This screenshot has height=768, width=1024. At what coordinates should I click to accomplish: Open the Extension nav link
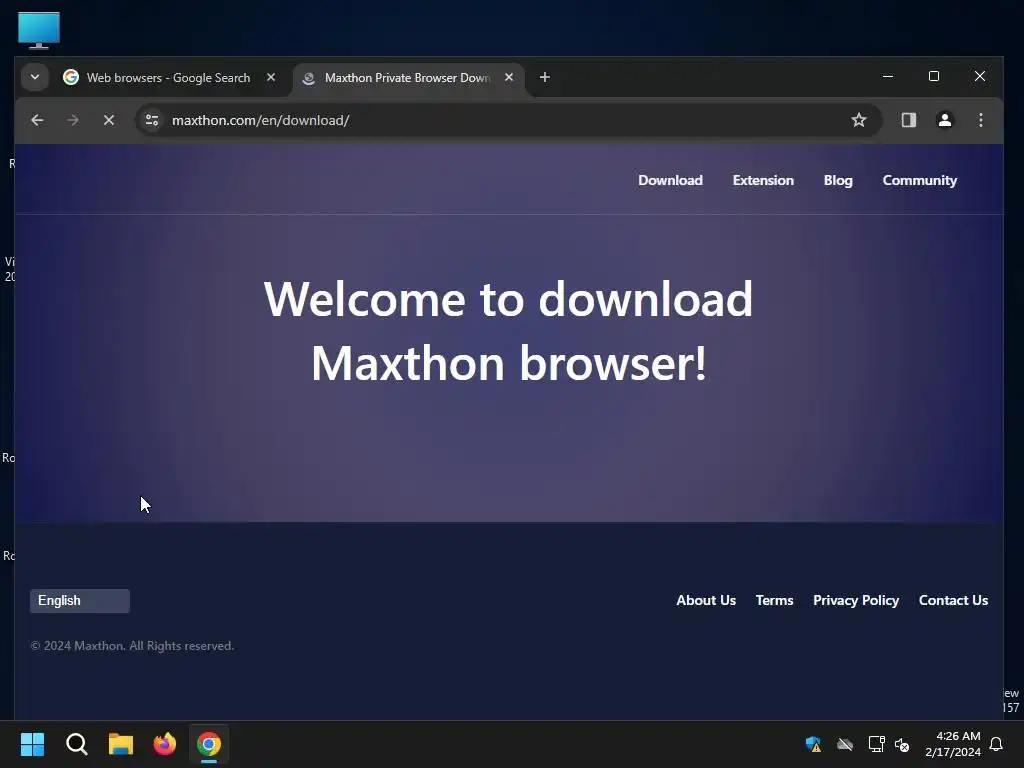pyautogui.click(x=763, y=180)
